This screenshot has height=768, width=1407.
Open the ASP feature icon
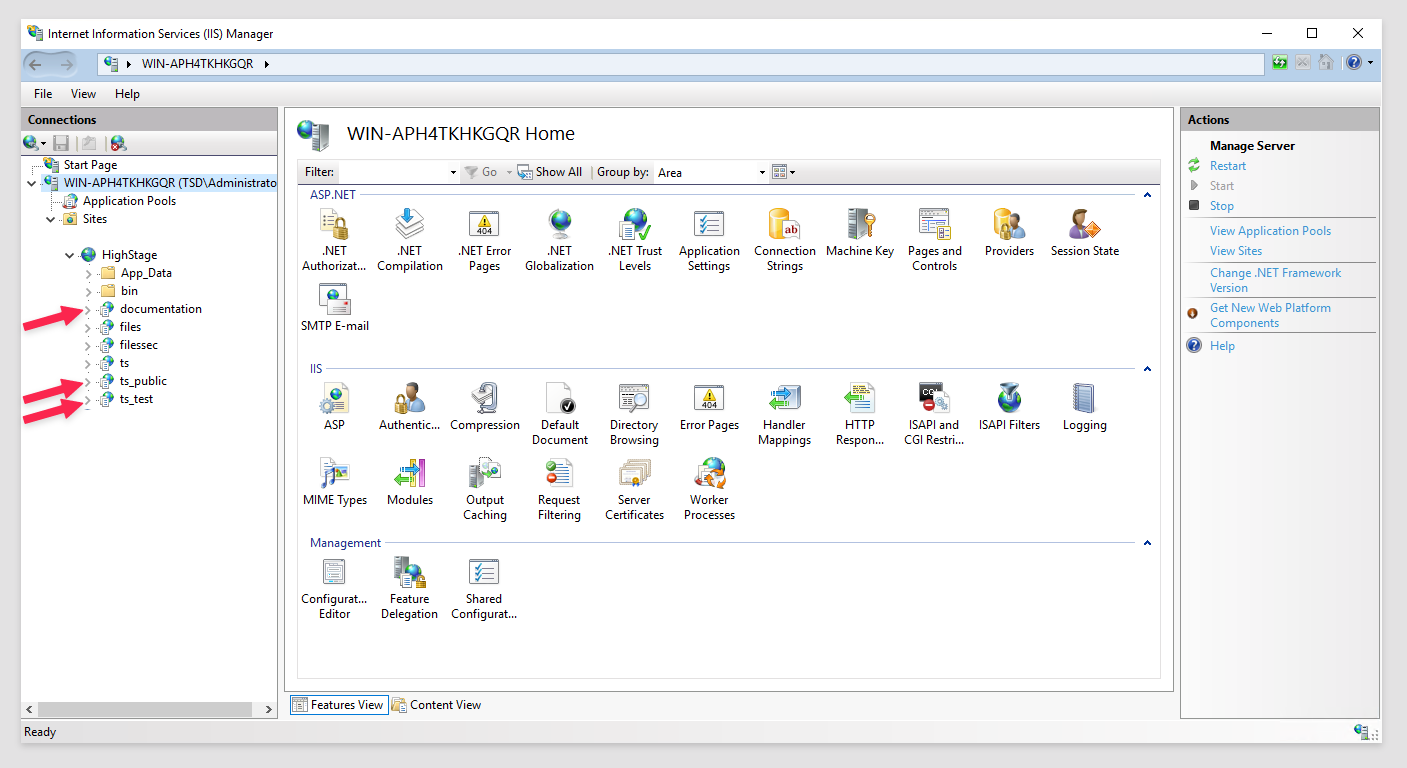tap(334, 407)
